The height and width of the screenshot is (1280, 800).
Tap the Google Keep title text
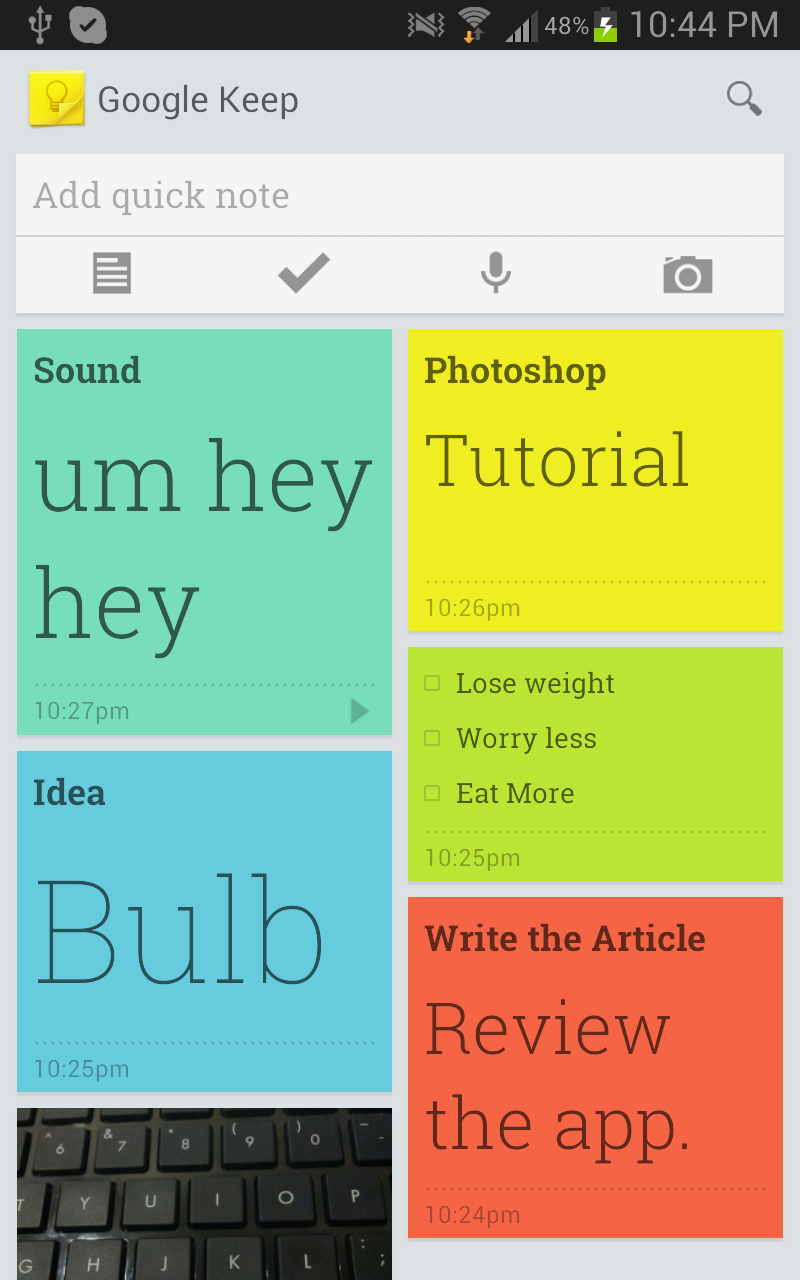pyautogui.click(x=198, y=100)
